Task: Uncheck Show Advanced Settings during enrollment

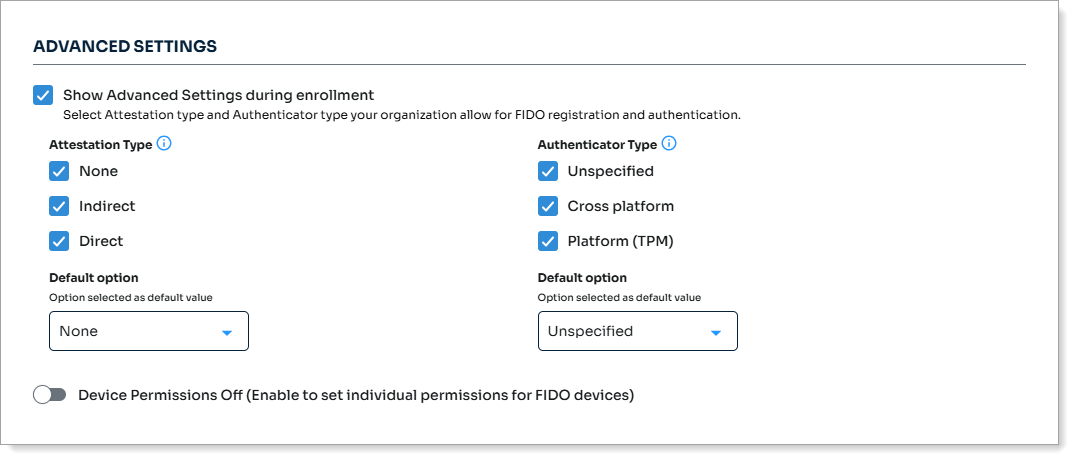Action: coord(43,95)
